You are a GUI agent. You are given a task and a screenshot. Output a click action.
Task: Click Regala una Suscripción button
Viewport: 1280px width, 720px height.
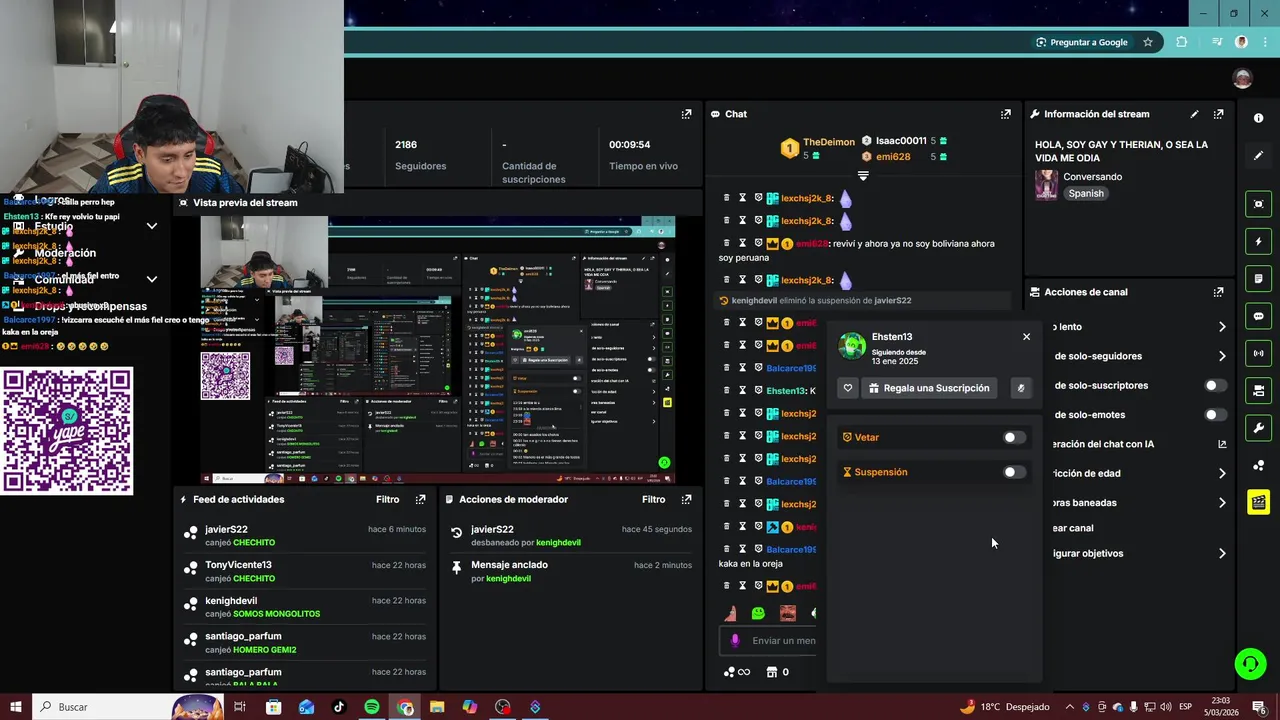tap(929, 388)
